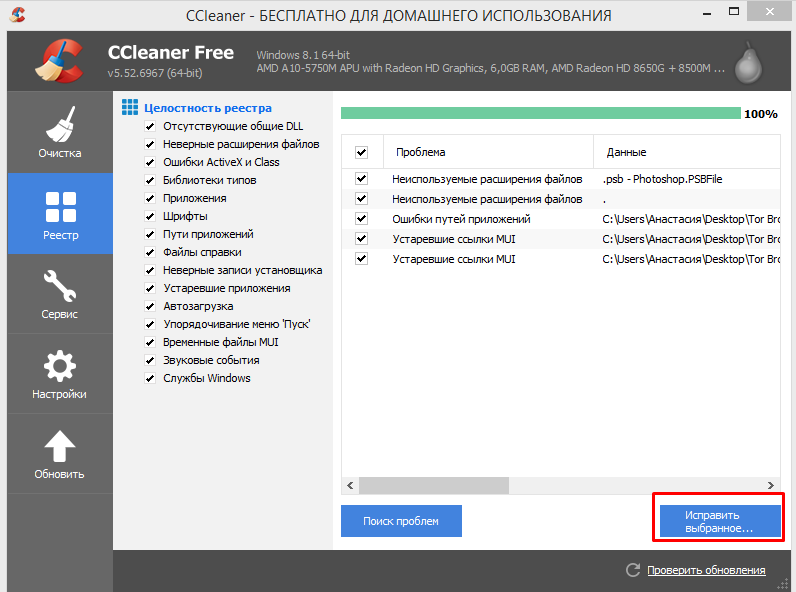
Task: Uncheck Временные файлы MUI
Action: pyautogui.click(x=150, y=342)
